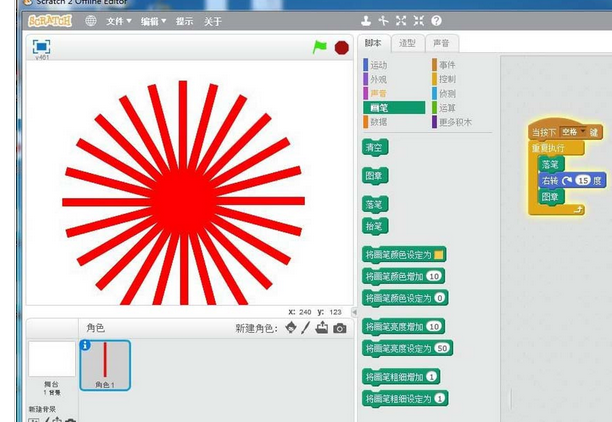612x422 pixels.
Task: Click value 1 in 将画笔粗细设定为 block
Action: (x=440, y=399)
